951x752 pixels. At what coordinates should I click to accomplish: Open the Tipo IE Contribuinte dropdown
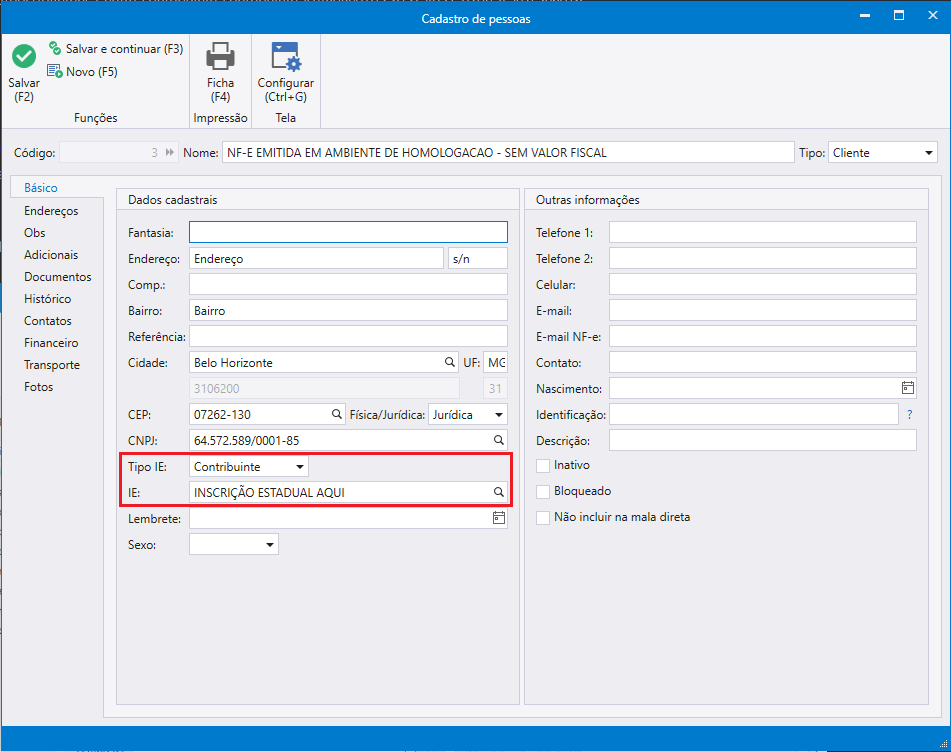click(249, 466)
